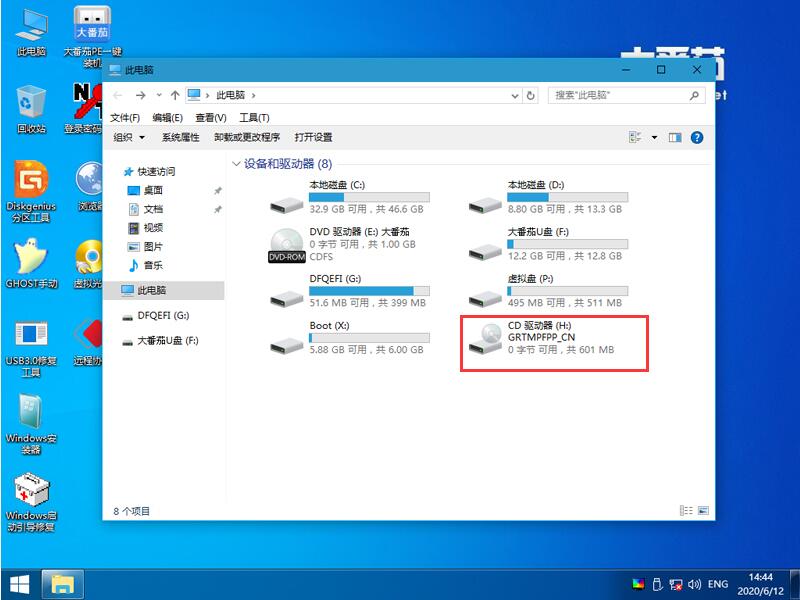Open Diskgenius 分区工具 from the desktop
The width and height of the screenshot is (800, 600).
29,180
